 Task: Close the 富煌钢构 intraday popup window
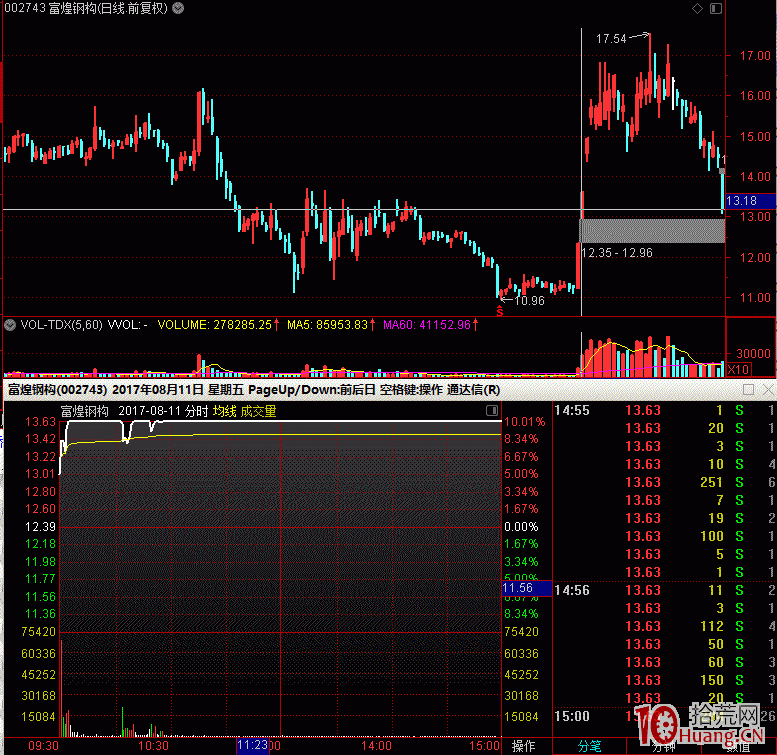(x=769, y=390)
